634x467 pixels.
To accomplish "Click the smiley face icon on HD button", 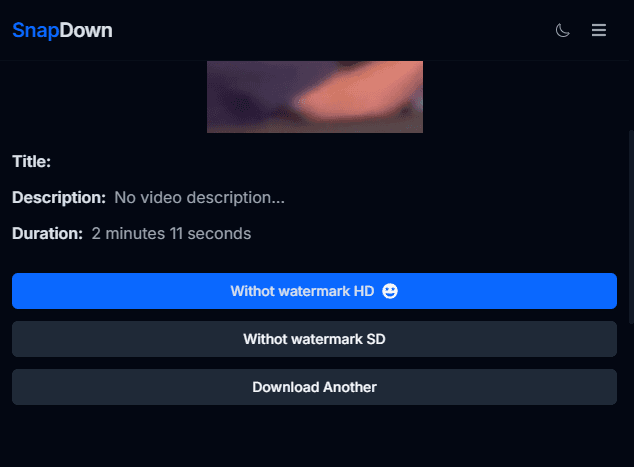I will click(x=390, y=291).
